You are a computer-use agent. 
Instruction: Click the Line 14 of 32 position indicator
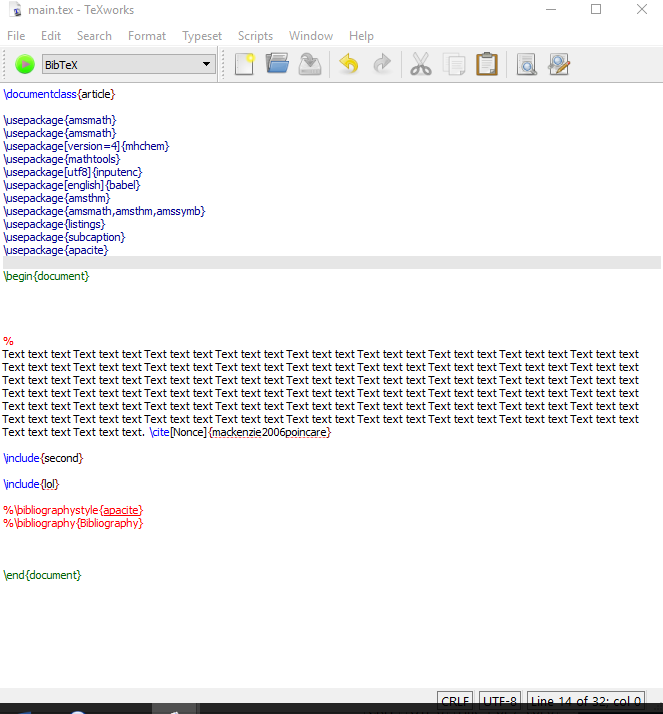click(586, 700)
